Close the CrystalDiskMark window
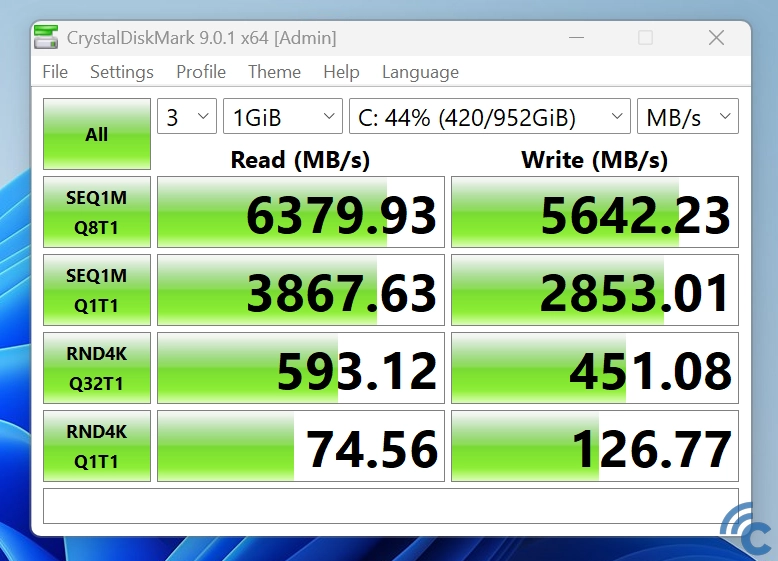 point(716,38)
